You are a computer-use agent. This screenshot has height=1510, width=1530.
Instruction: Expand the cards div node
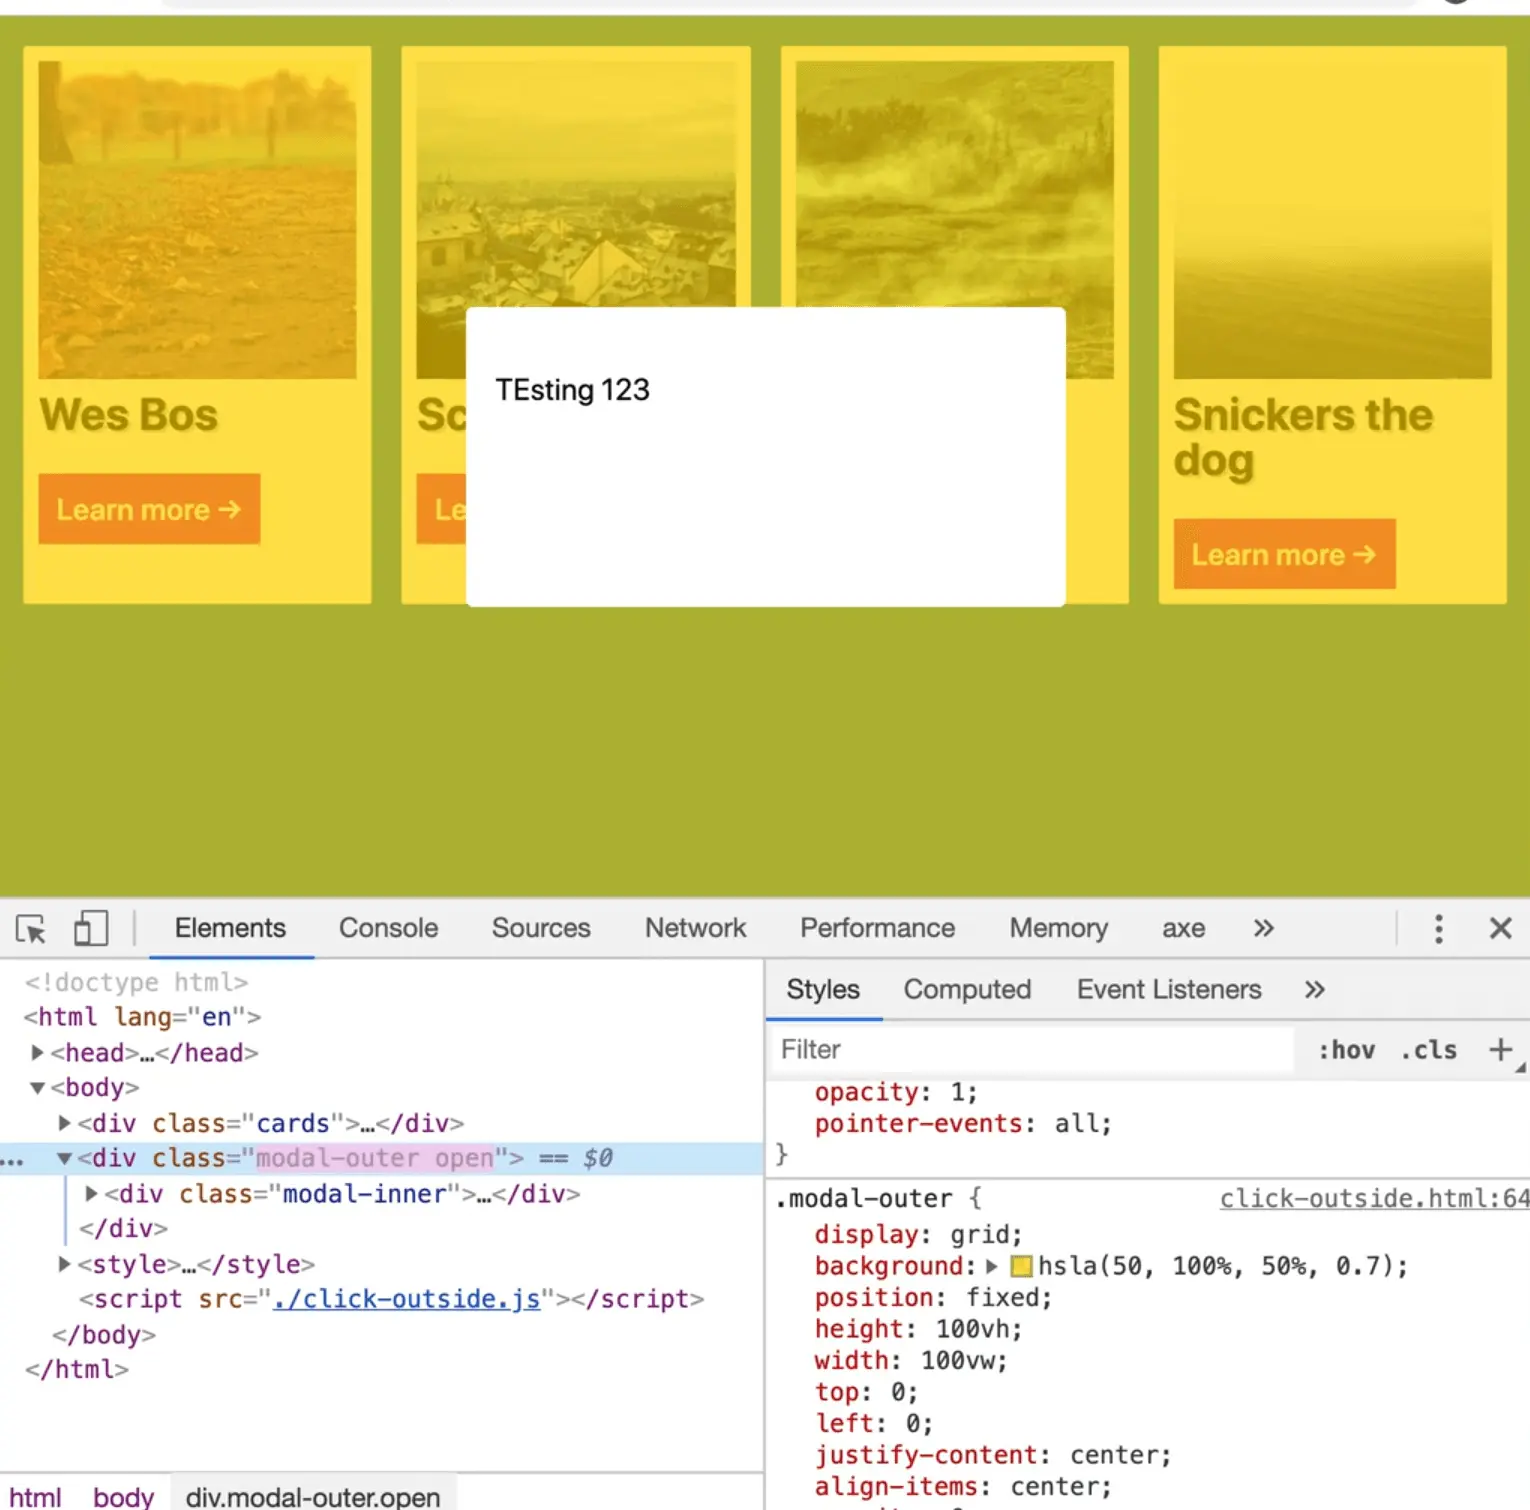point(64,1123)
